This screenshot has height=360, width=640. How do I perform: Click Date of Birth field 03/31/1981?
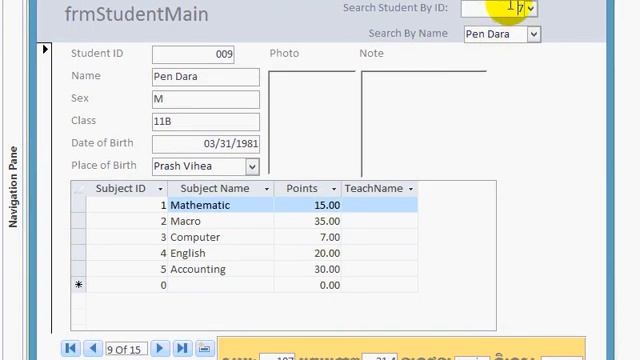pos(206,144)
